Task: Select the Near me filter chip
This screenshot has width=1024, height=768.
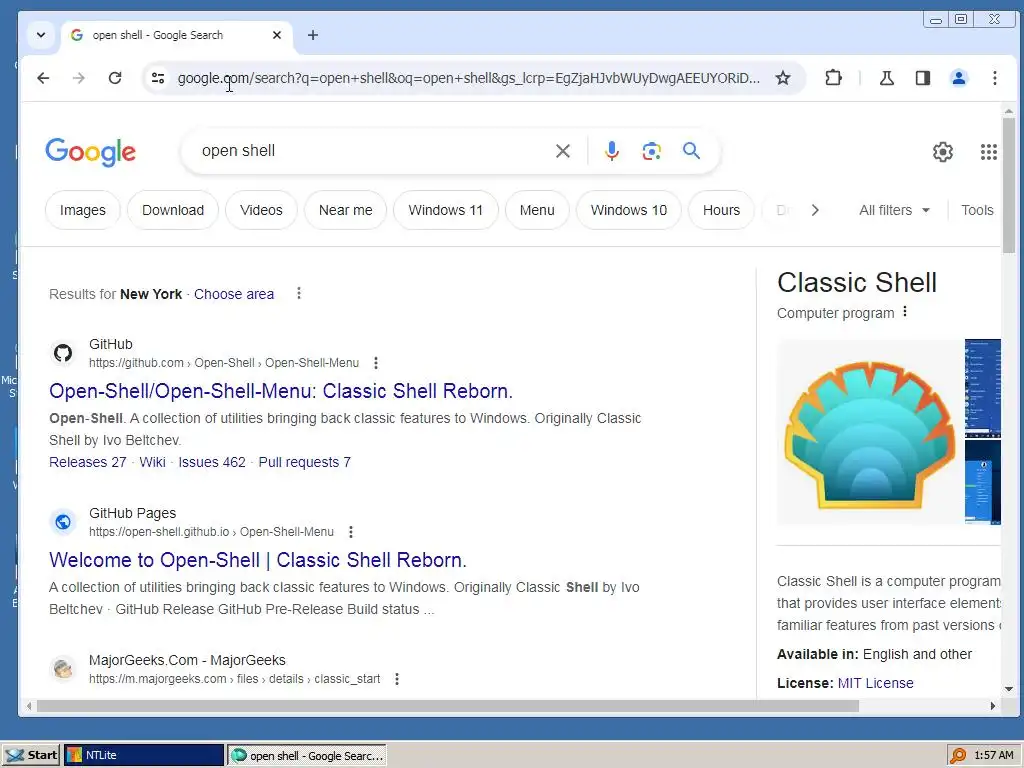Action: pos(345,210)
